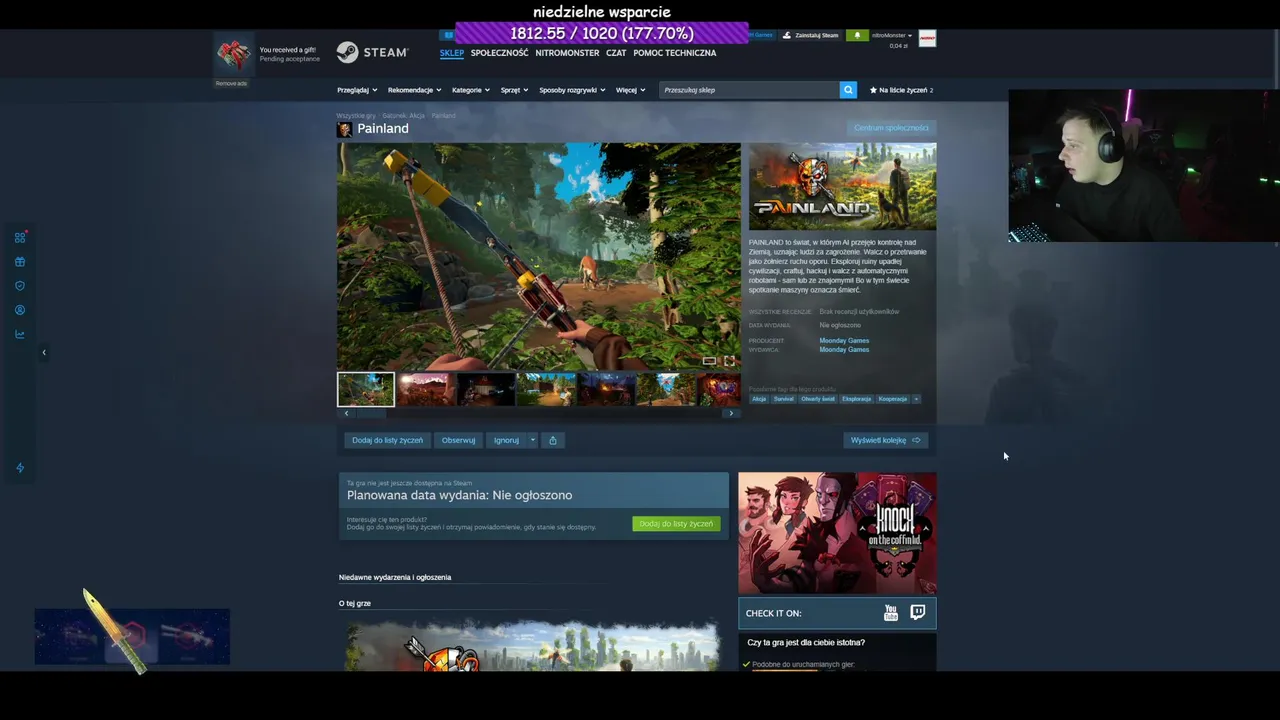The width and height of the screenshot is (1280, 720).
Task: Click wishlist star icon in store bar
Action: [x=873, y=90]
